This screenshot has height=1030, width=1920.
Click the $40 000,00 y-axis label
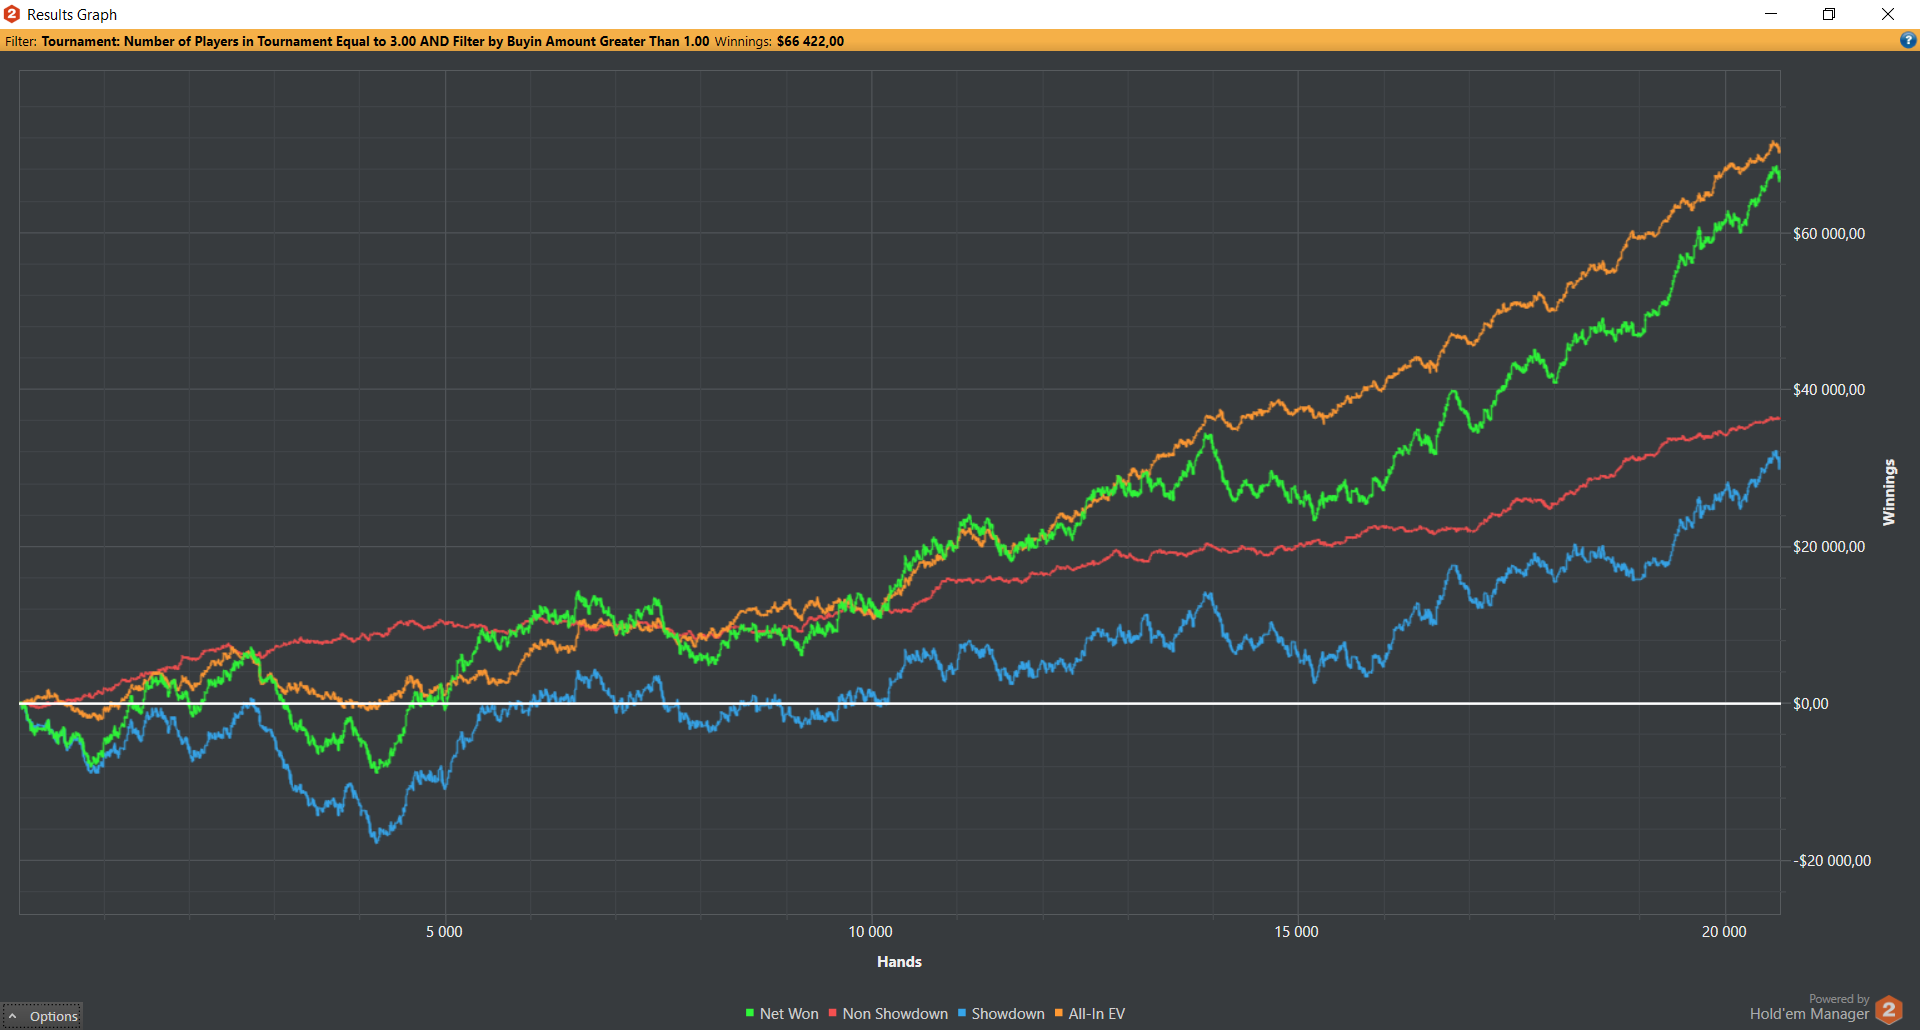tap(1829, 390)
